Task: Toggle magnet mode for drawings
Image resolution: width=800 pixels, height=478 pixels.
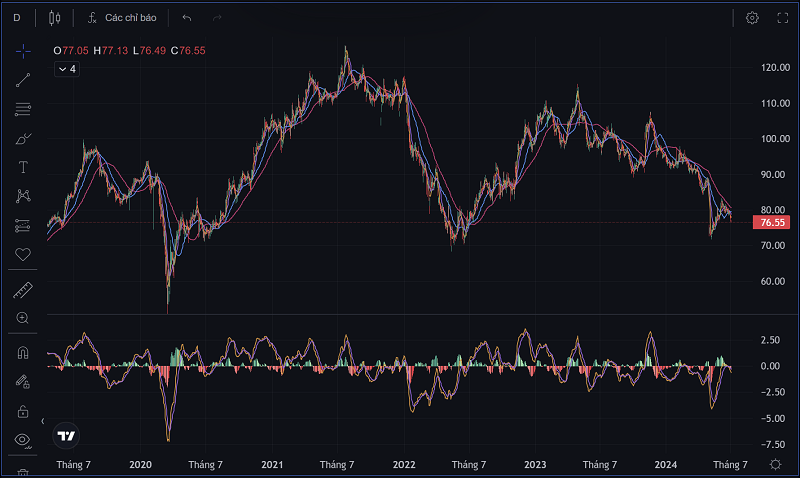Action: pyautogui.click(x=22, y=352)
